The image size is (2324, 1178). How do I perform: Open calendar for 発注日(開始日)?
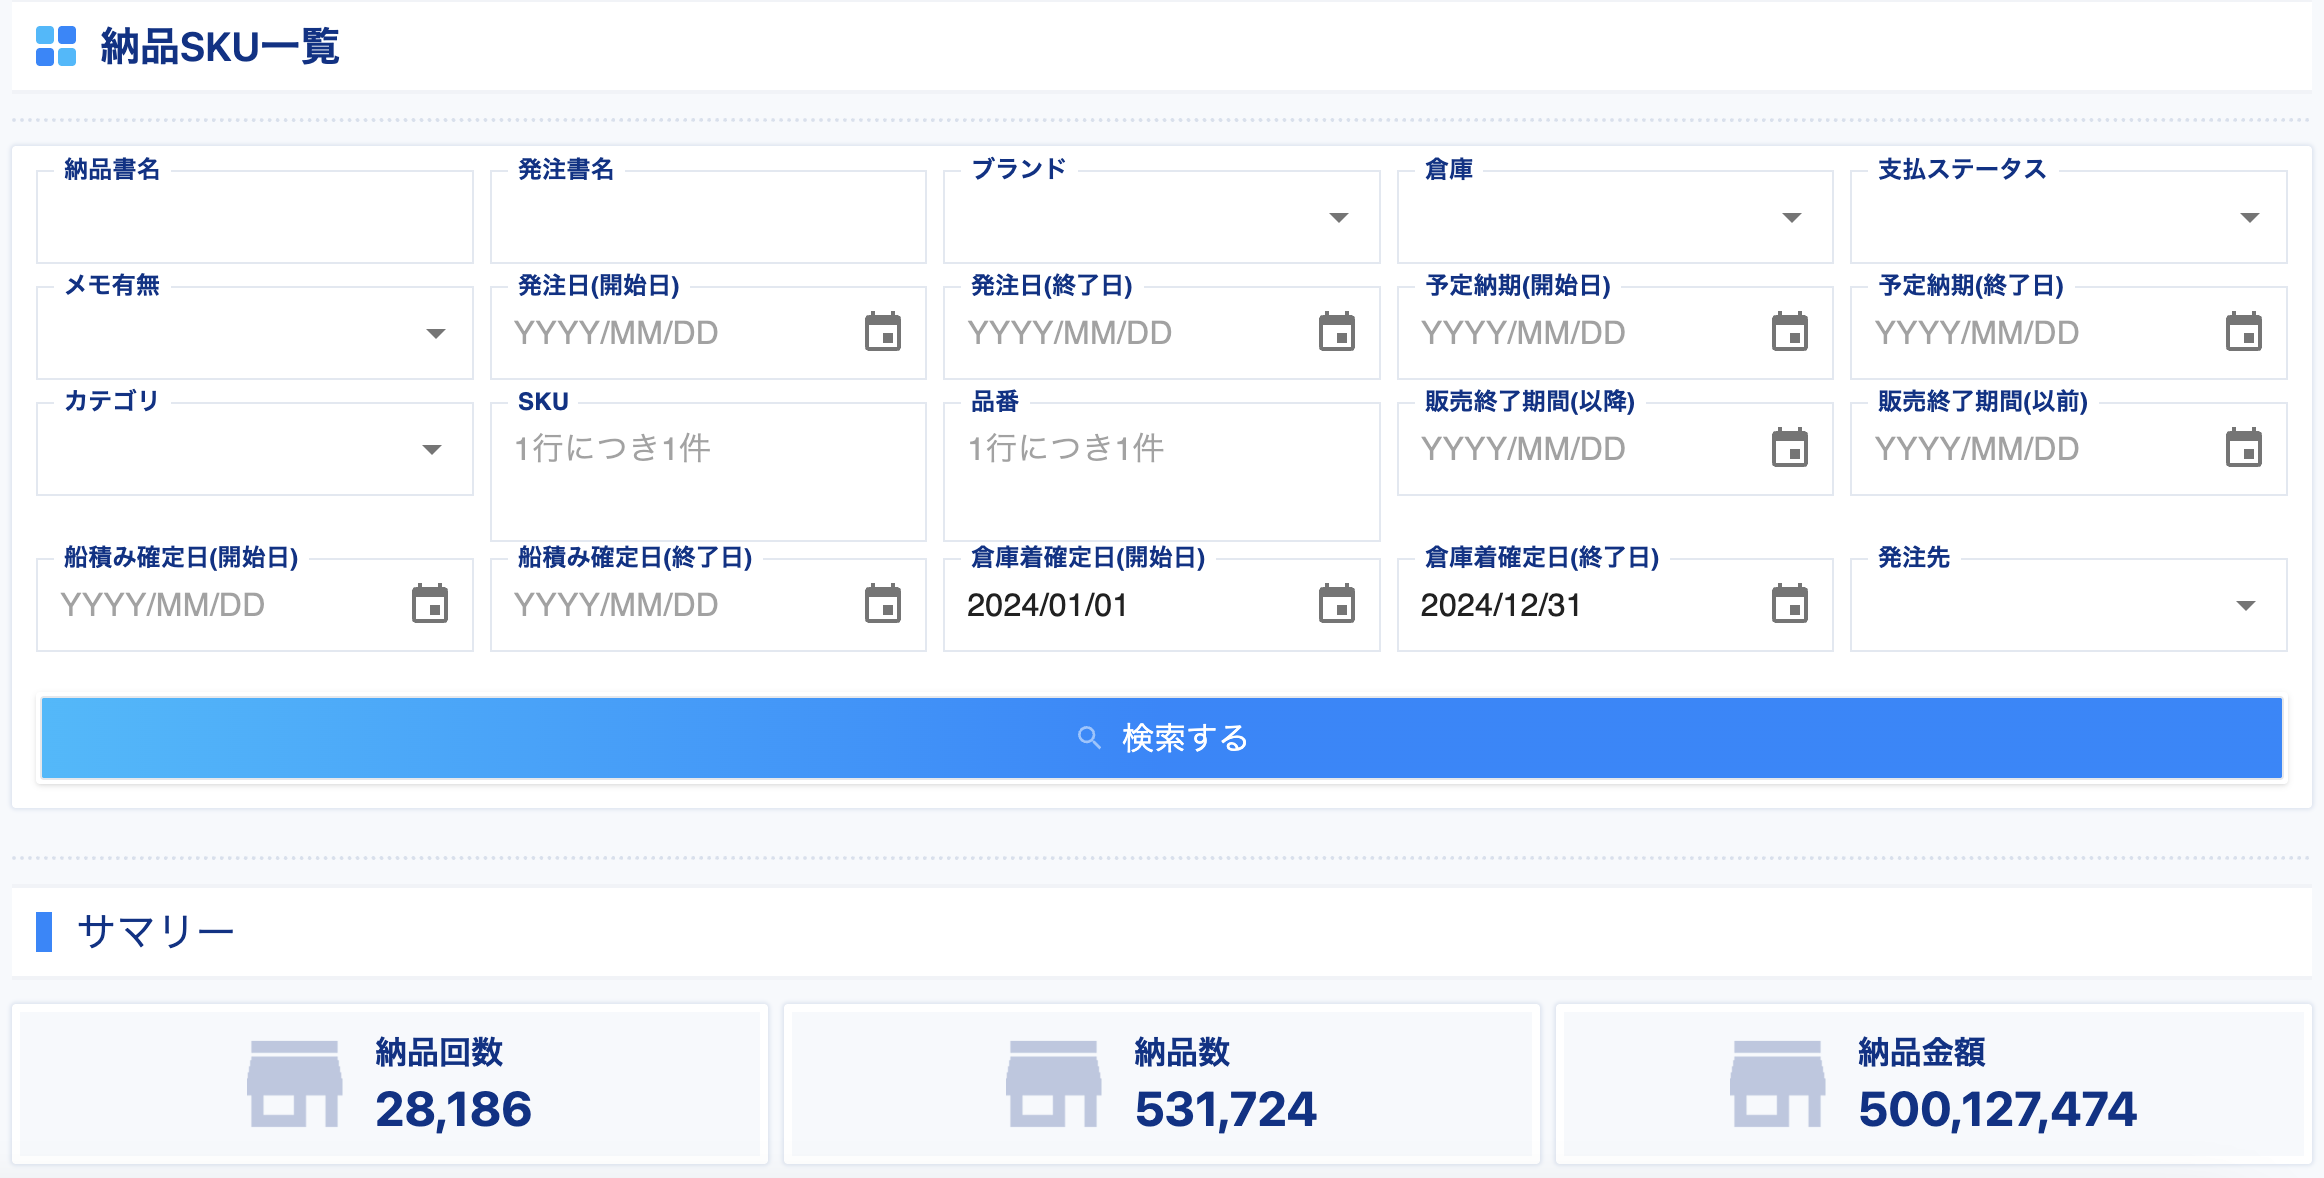[883, 332]
